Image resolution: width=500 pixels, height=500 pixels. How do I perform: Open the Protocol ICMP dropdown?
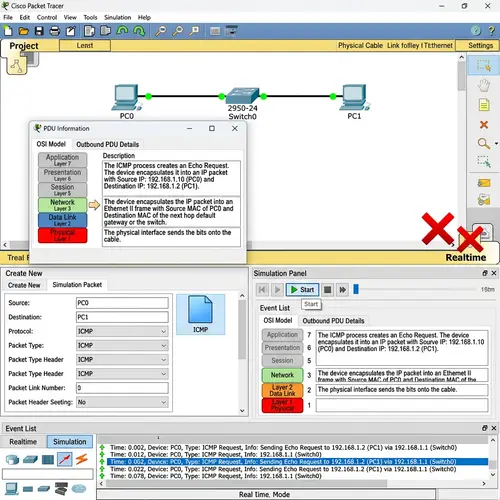click(122, 331)
